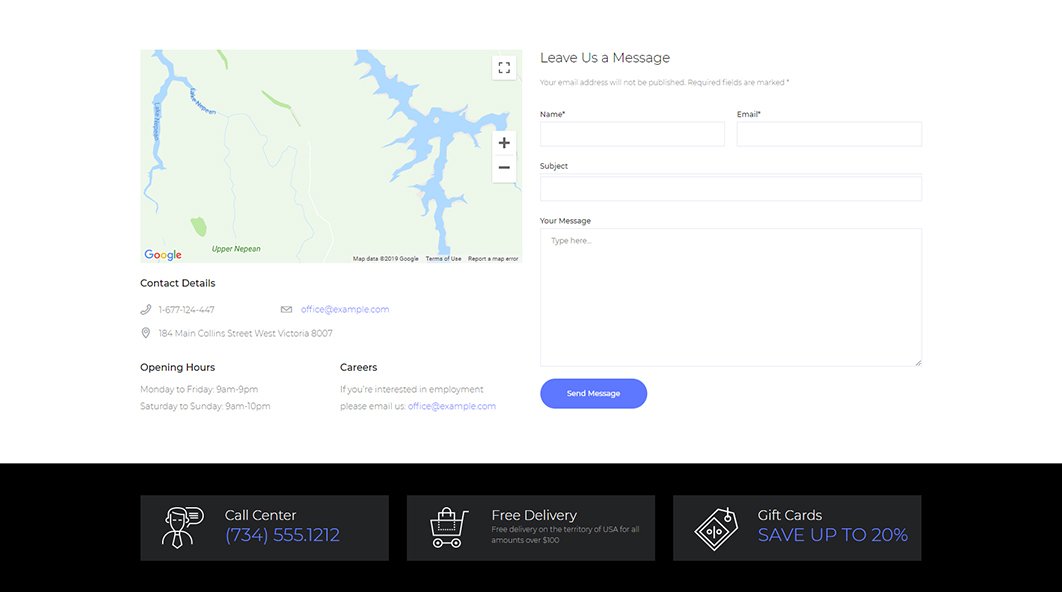1062x592 pixels.
Task: Click the Free Delivery shopping cart icon
Action: 448,527
